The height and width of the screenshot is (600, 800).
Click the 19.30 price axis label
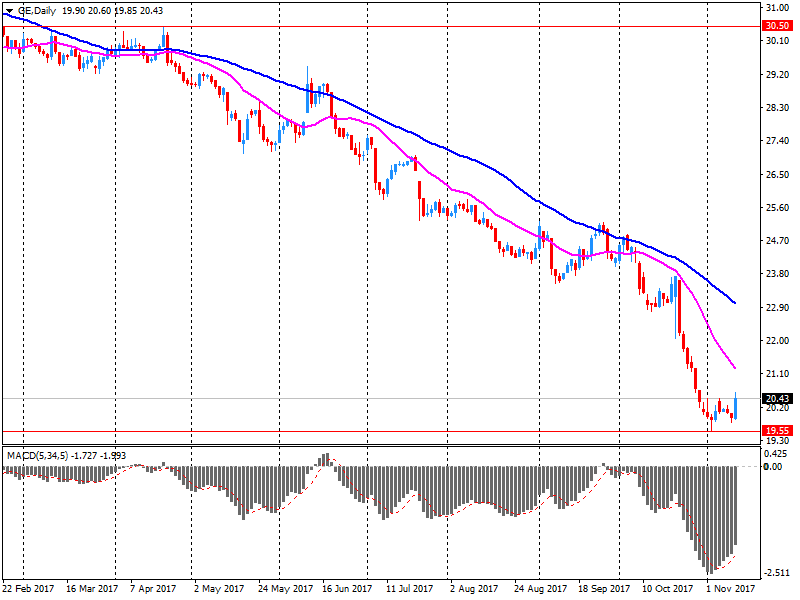(778, 440)
